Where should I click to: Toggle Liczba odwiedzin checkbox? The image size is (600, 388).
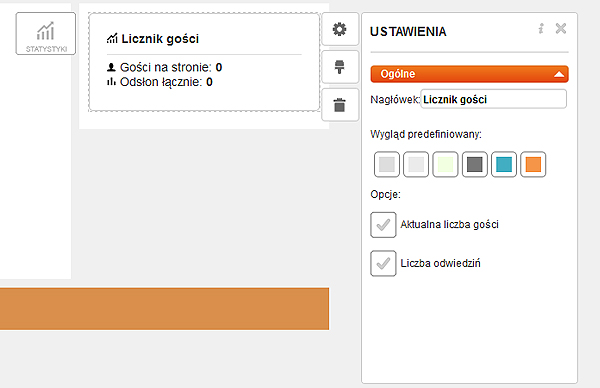[x=383, y=263]
